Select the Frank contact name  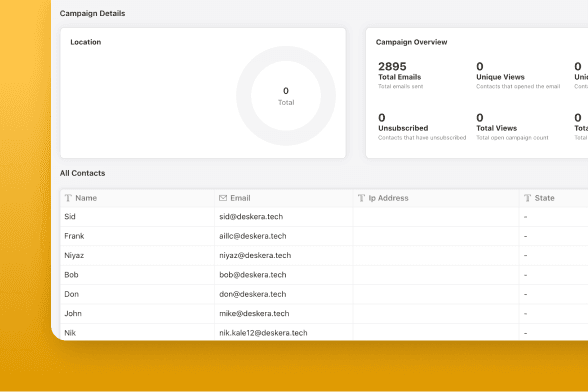pos(74,236)
